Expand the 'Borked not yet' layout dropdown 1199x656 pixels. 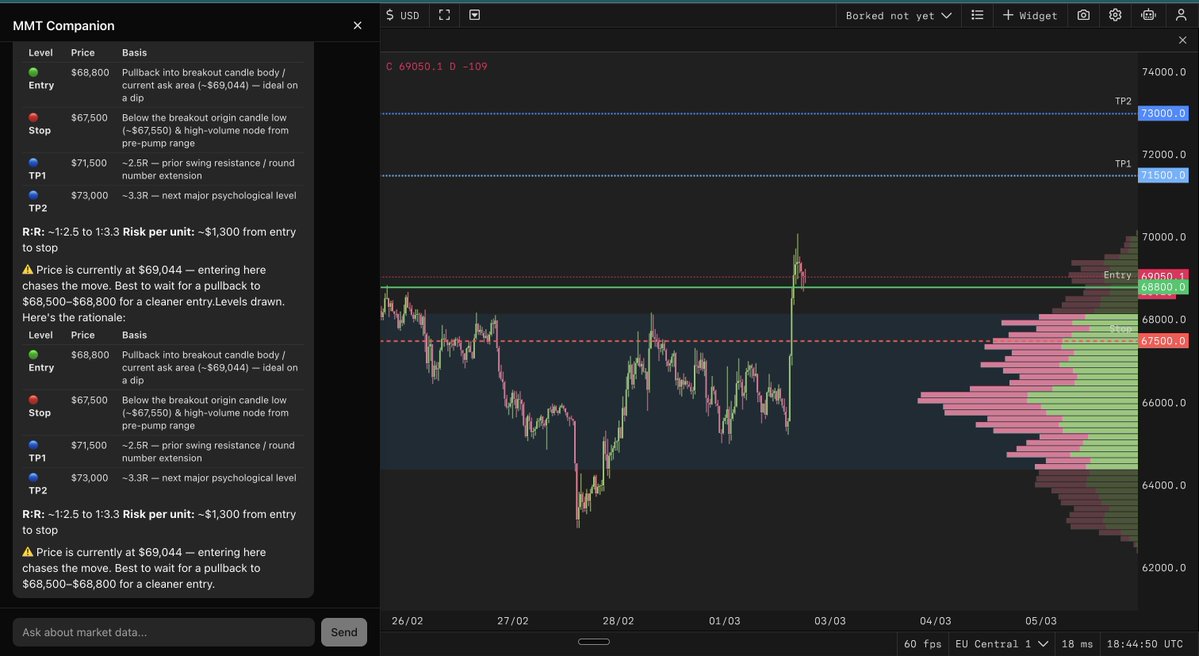[x=898, y=15]
